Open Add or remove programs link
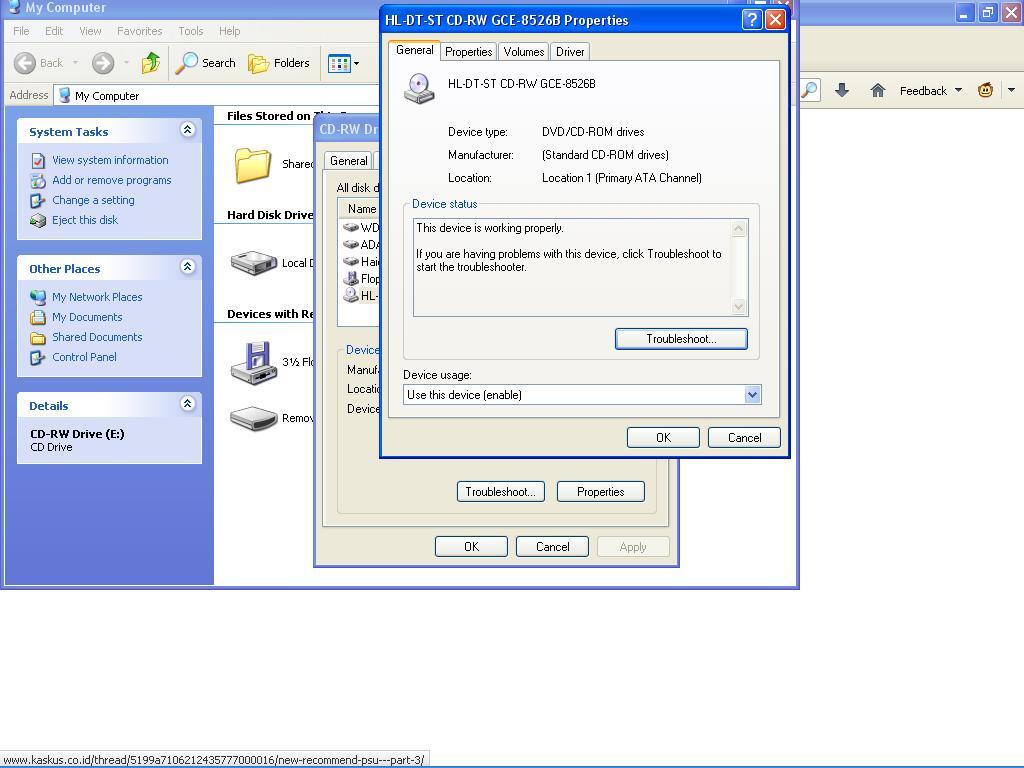The width and height of the screenshot is (1024, 768). pos(112,180)
